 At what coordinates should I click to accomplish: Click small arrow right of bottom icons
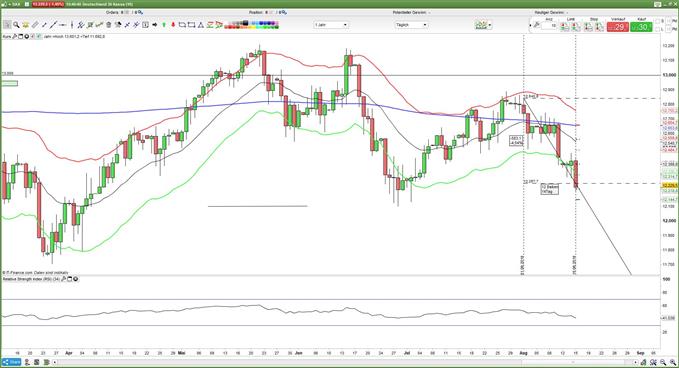(55, 362)
